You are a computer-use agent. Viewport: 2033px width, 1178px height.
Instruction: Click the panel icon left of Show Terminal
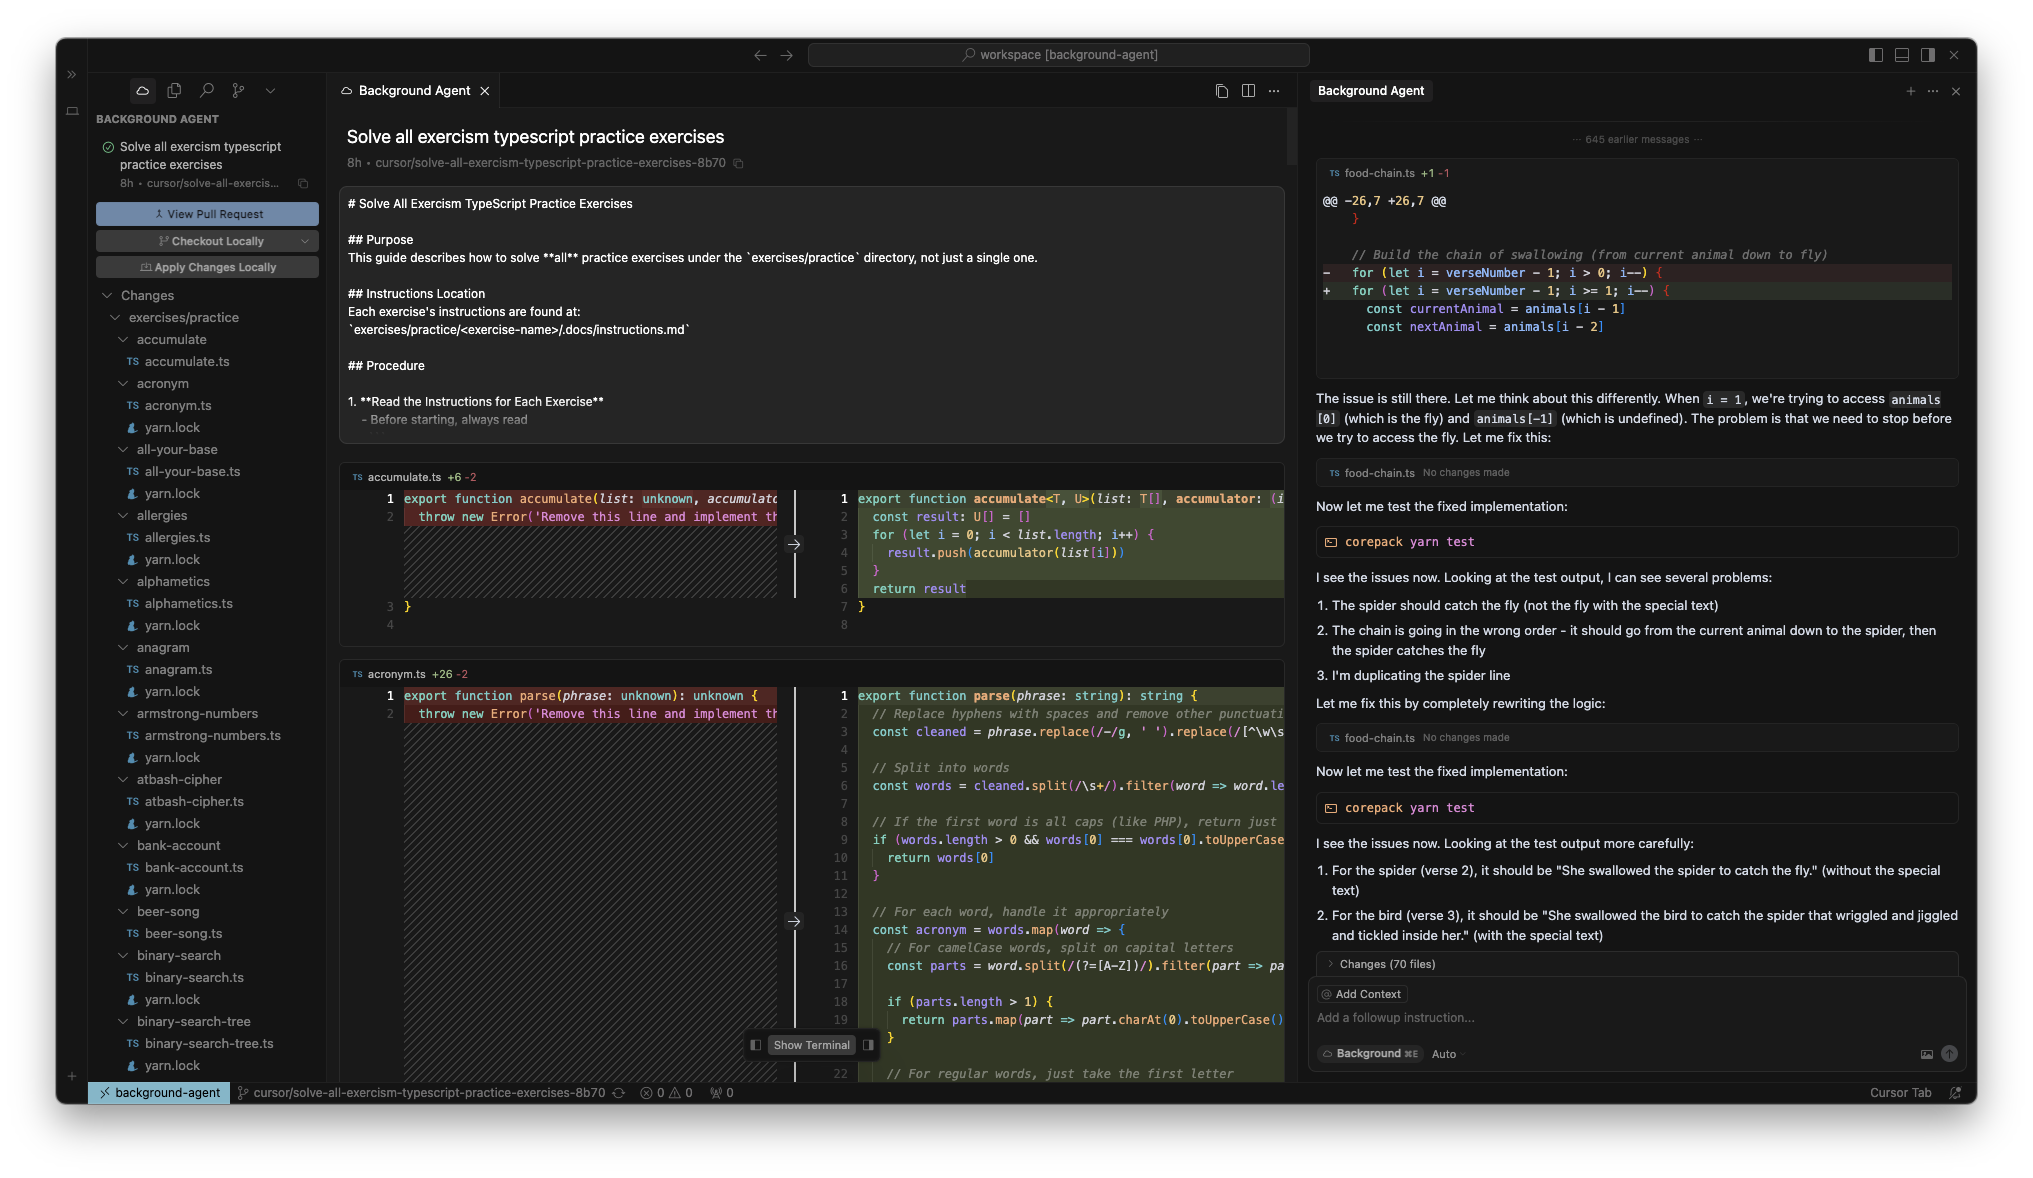(x=755, y=1045)
